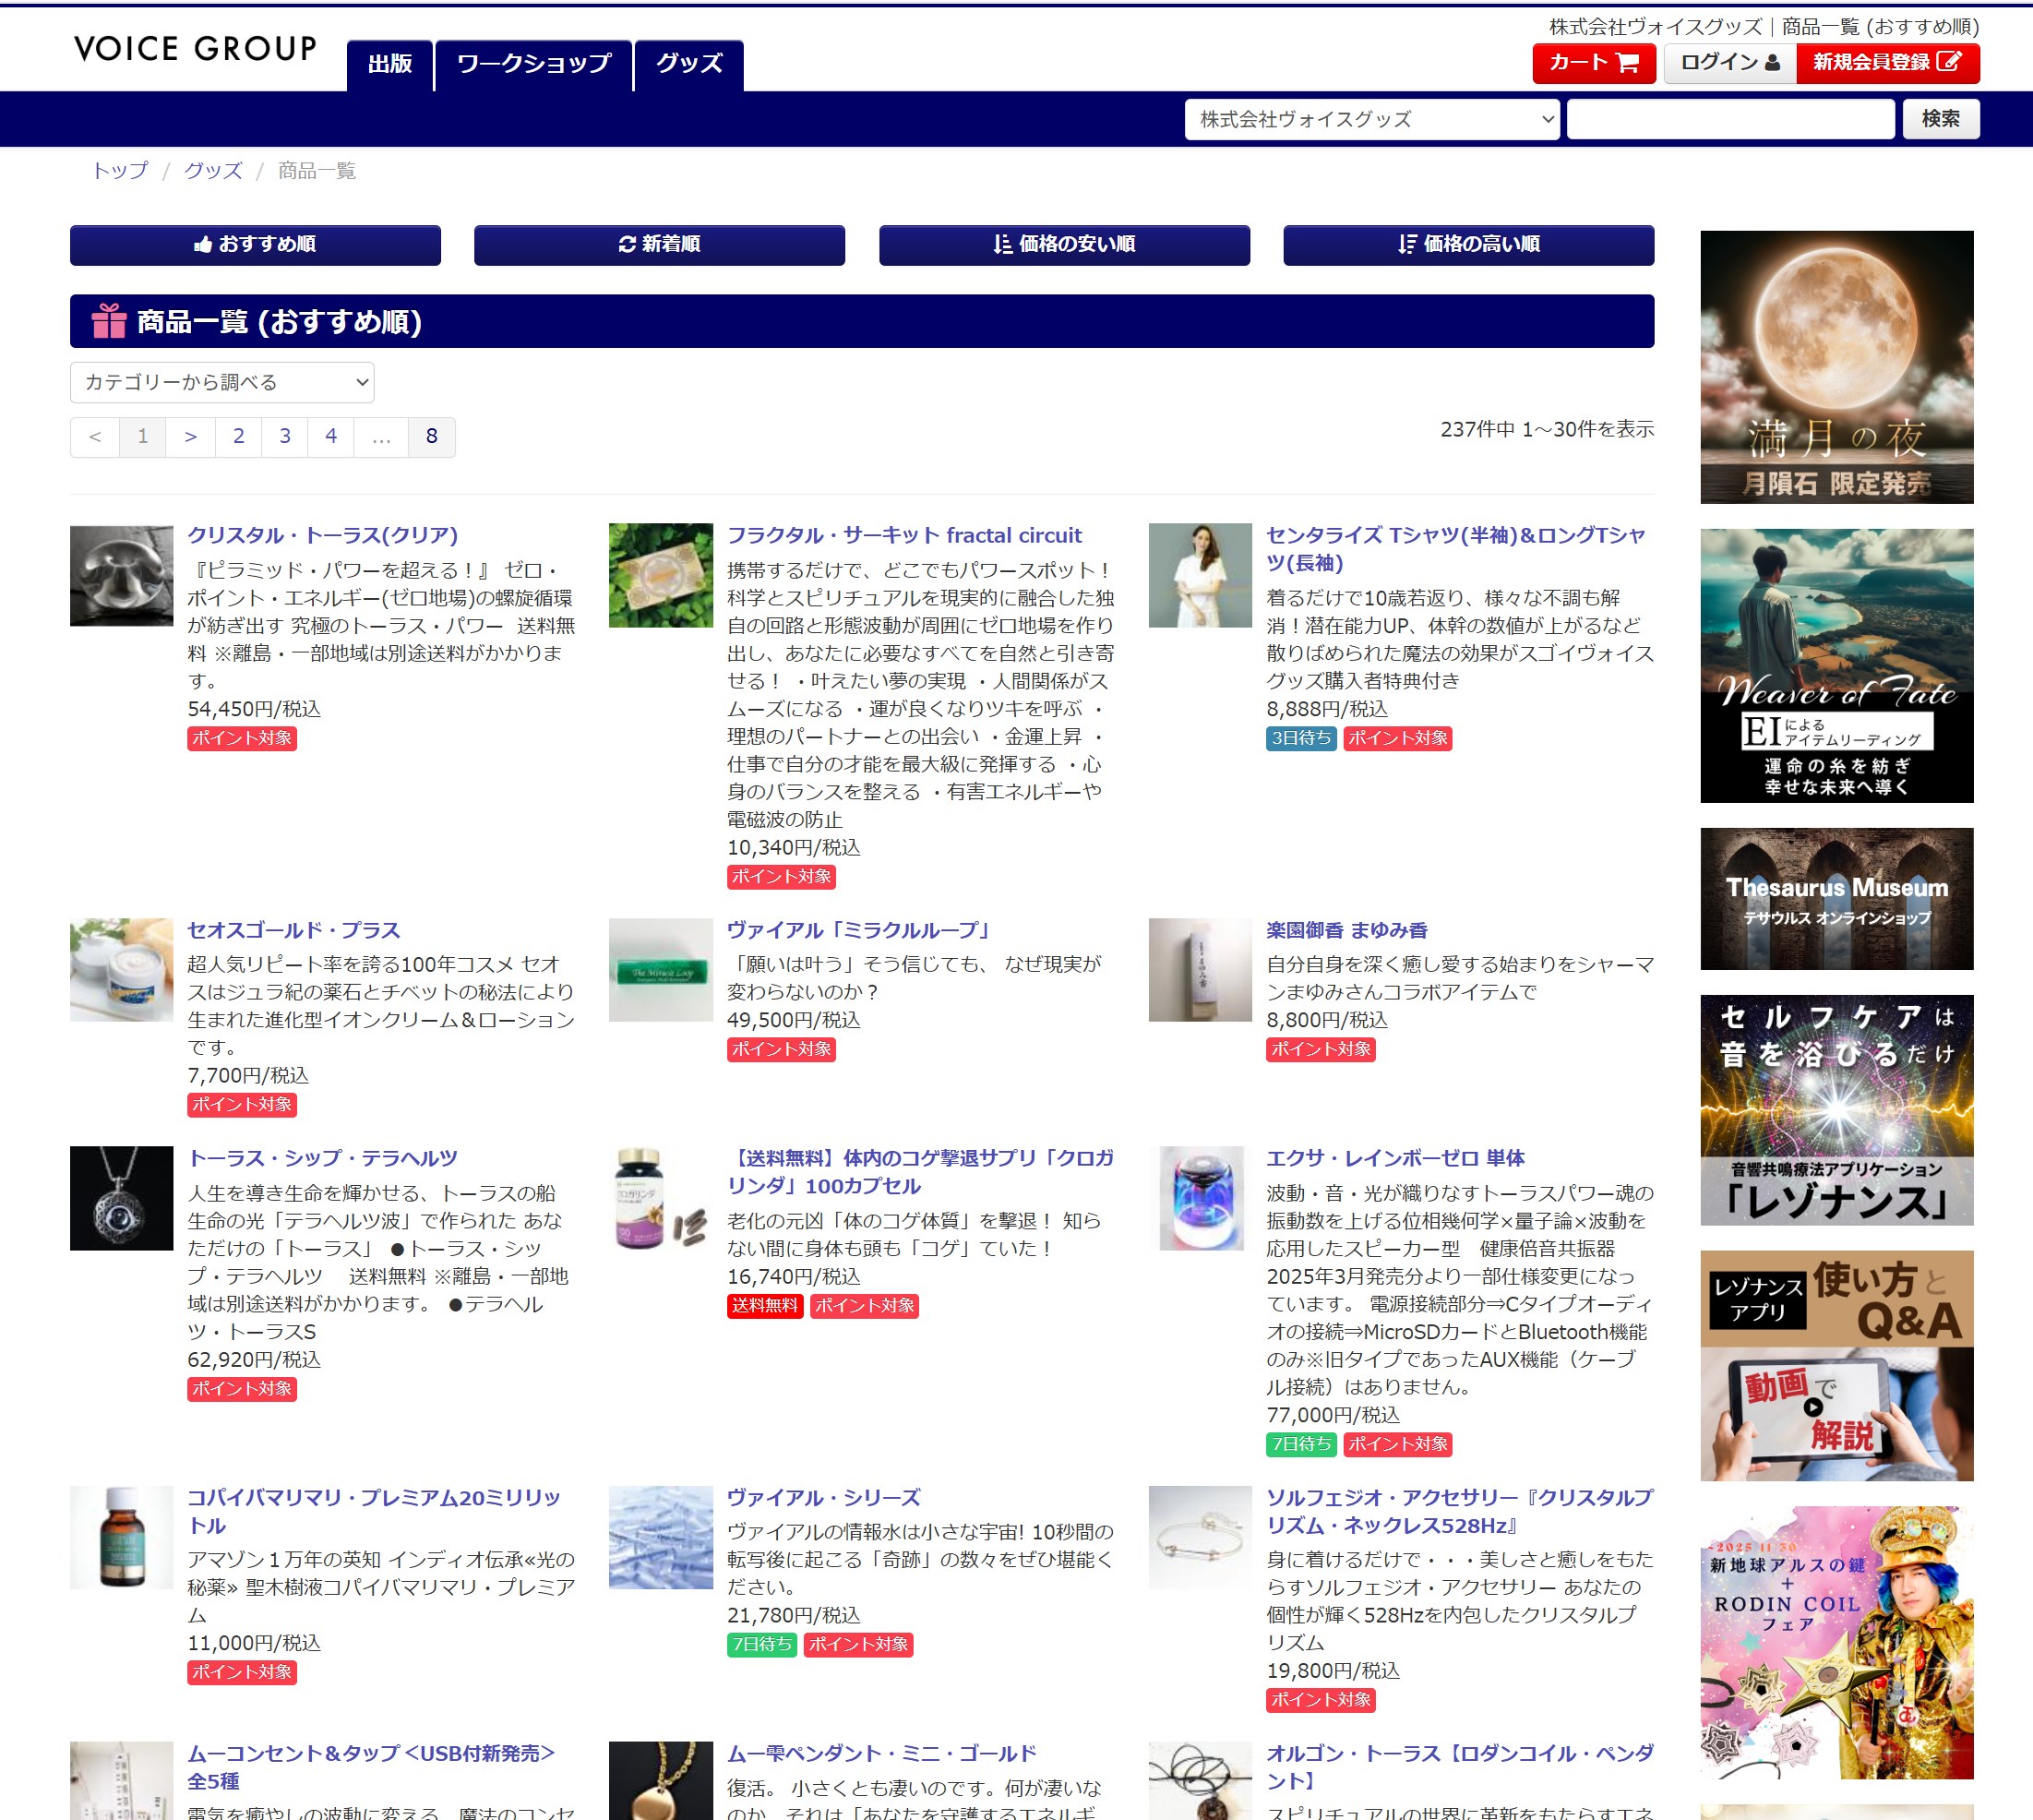Go to the トップ breadcrumb link

click(x=120, y=171)
